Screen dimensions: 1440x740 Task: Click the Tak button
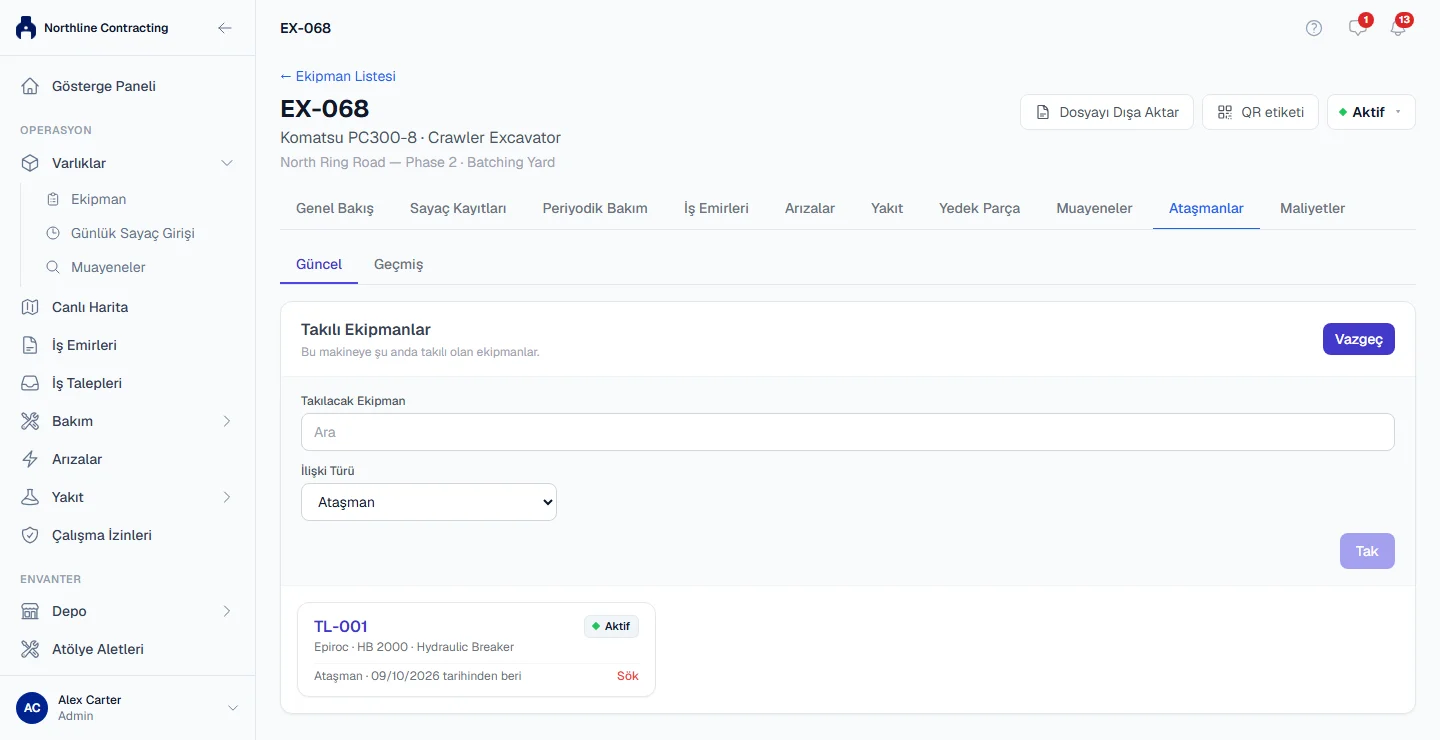point(1367,551)
